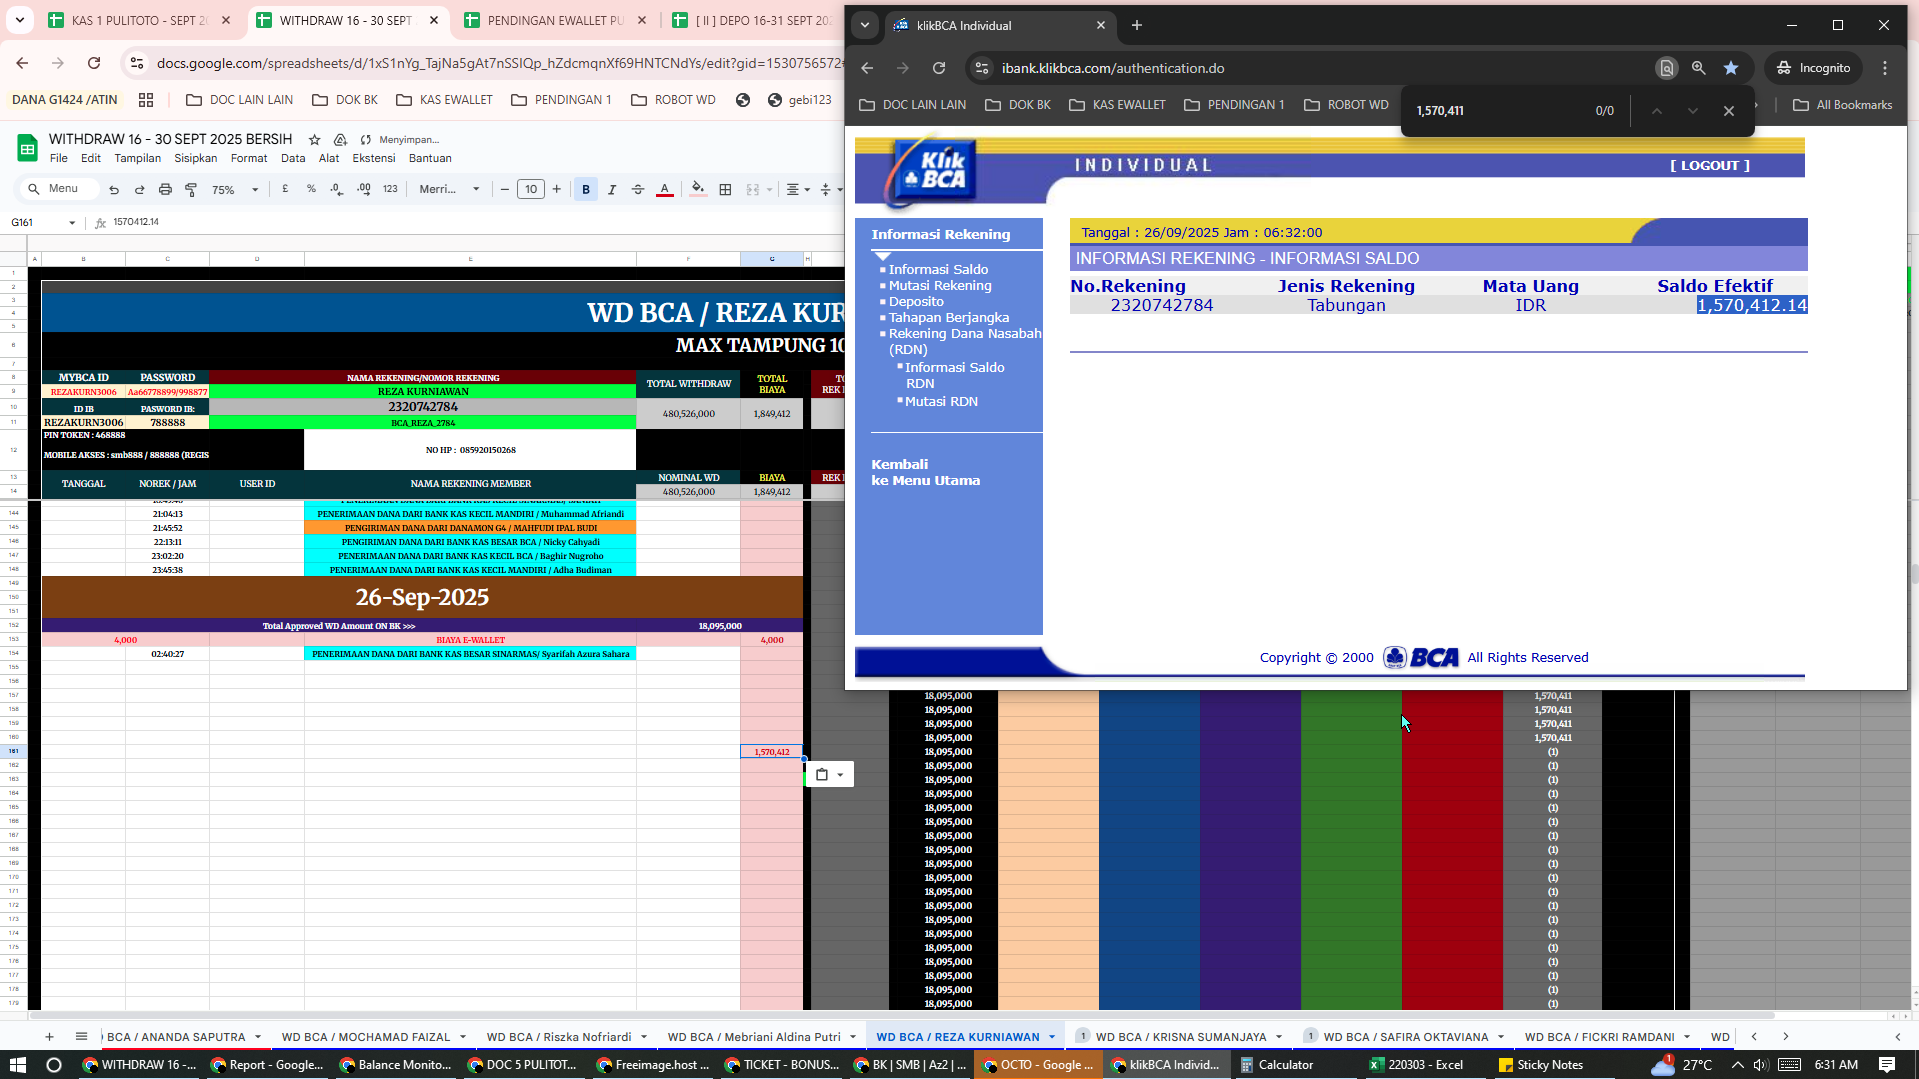The height and width of the screenshot is (1079, 1919).
Task: Toggle bold formatting in Sheets toolbar
Action: click(586, 189)
